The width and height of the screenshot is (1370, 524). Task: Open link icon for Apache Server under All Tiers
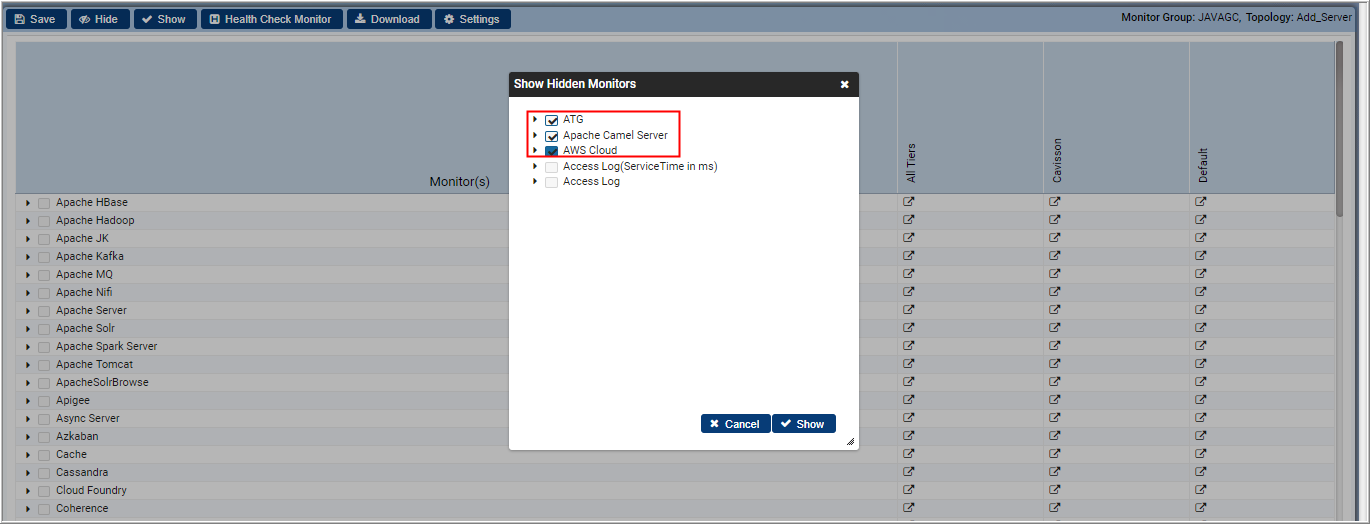tap(909, 310)
